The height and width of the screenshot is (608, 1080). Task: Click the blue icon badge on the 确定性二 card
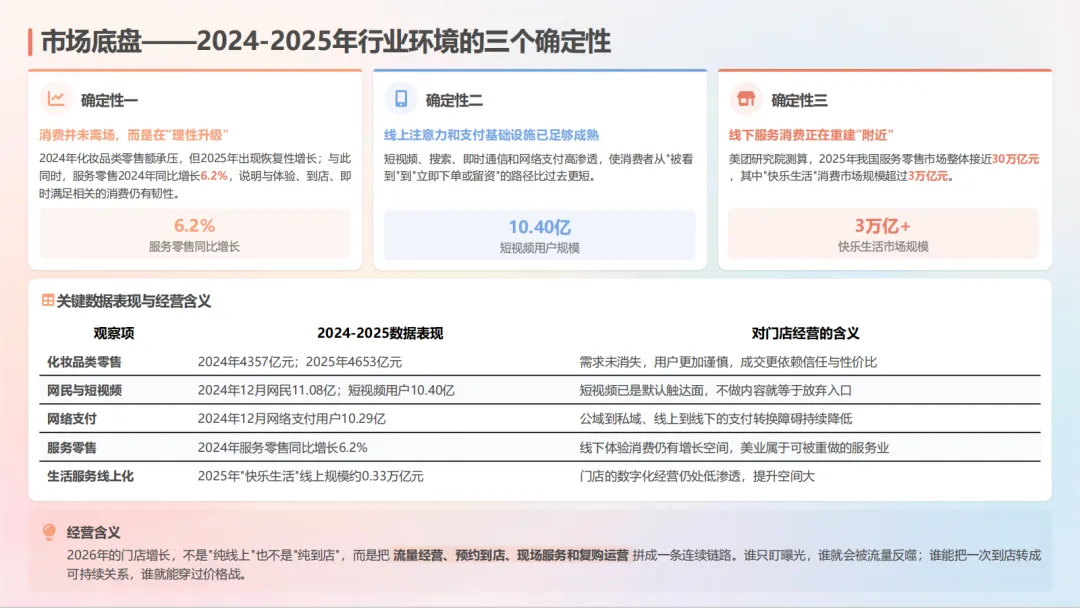tap(400, 100)
